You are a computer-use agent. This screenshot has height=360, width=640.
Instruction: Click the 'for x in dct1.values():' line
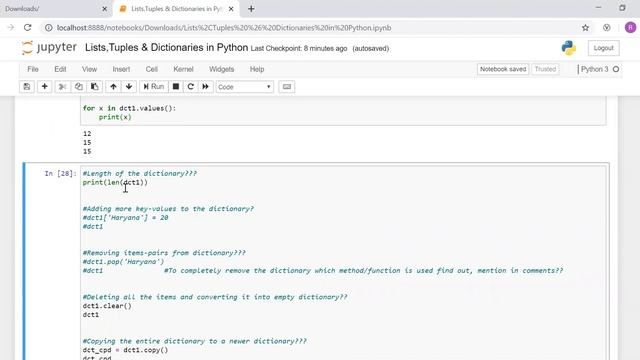(x=129, y=108)
